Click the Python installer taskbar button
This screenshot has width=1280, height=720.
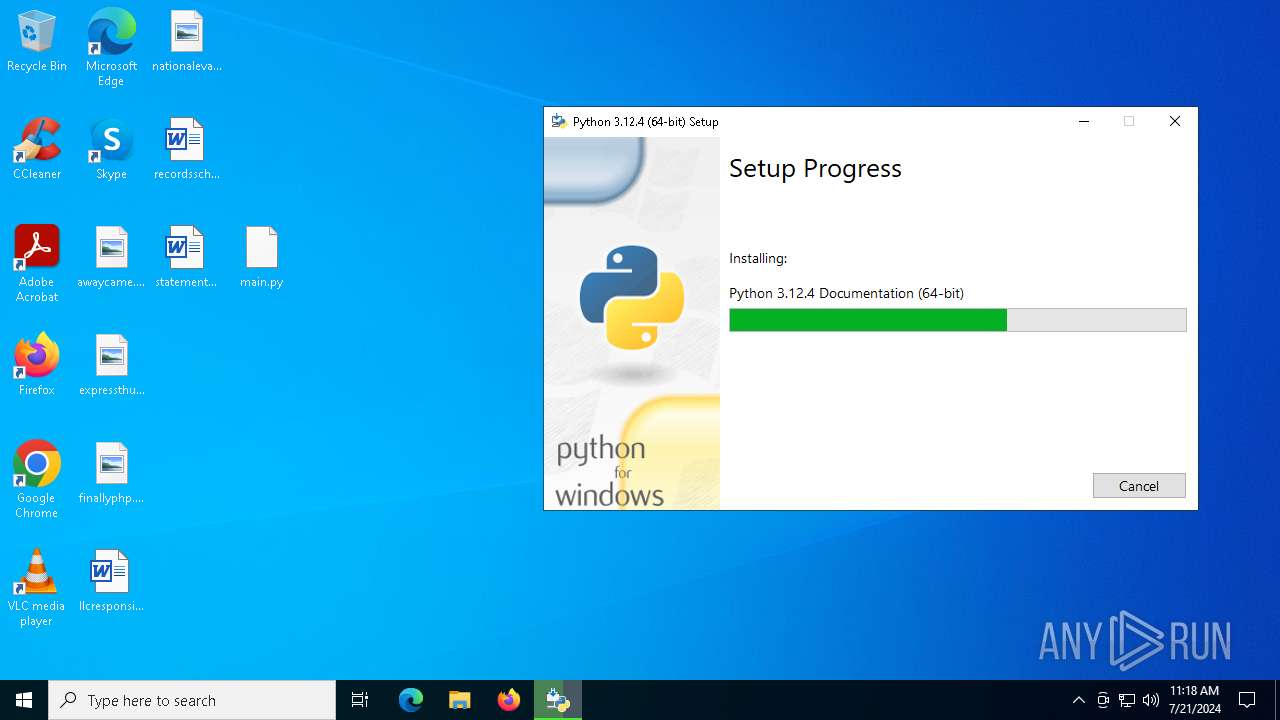558,700
